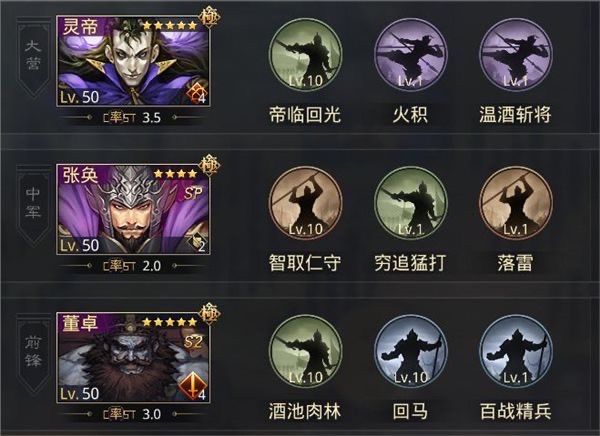Open the 回马 skill icon
The width and height of the screenshot is (600, 436).
[x=411, y=351]
